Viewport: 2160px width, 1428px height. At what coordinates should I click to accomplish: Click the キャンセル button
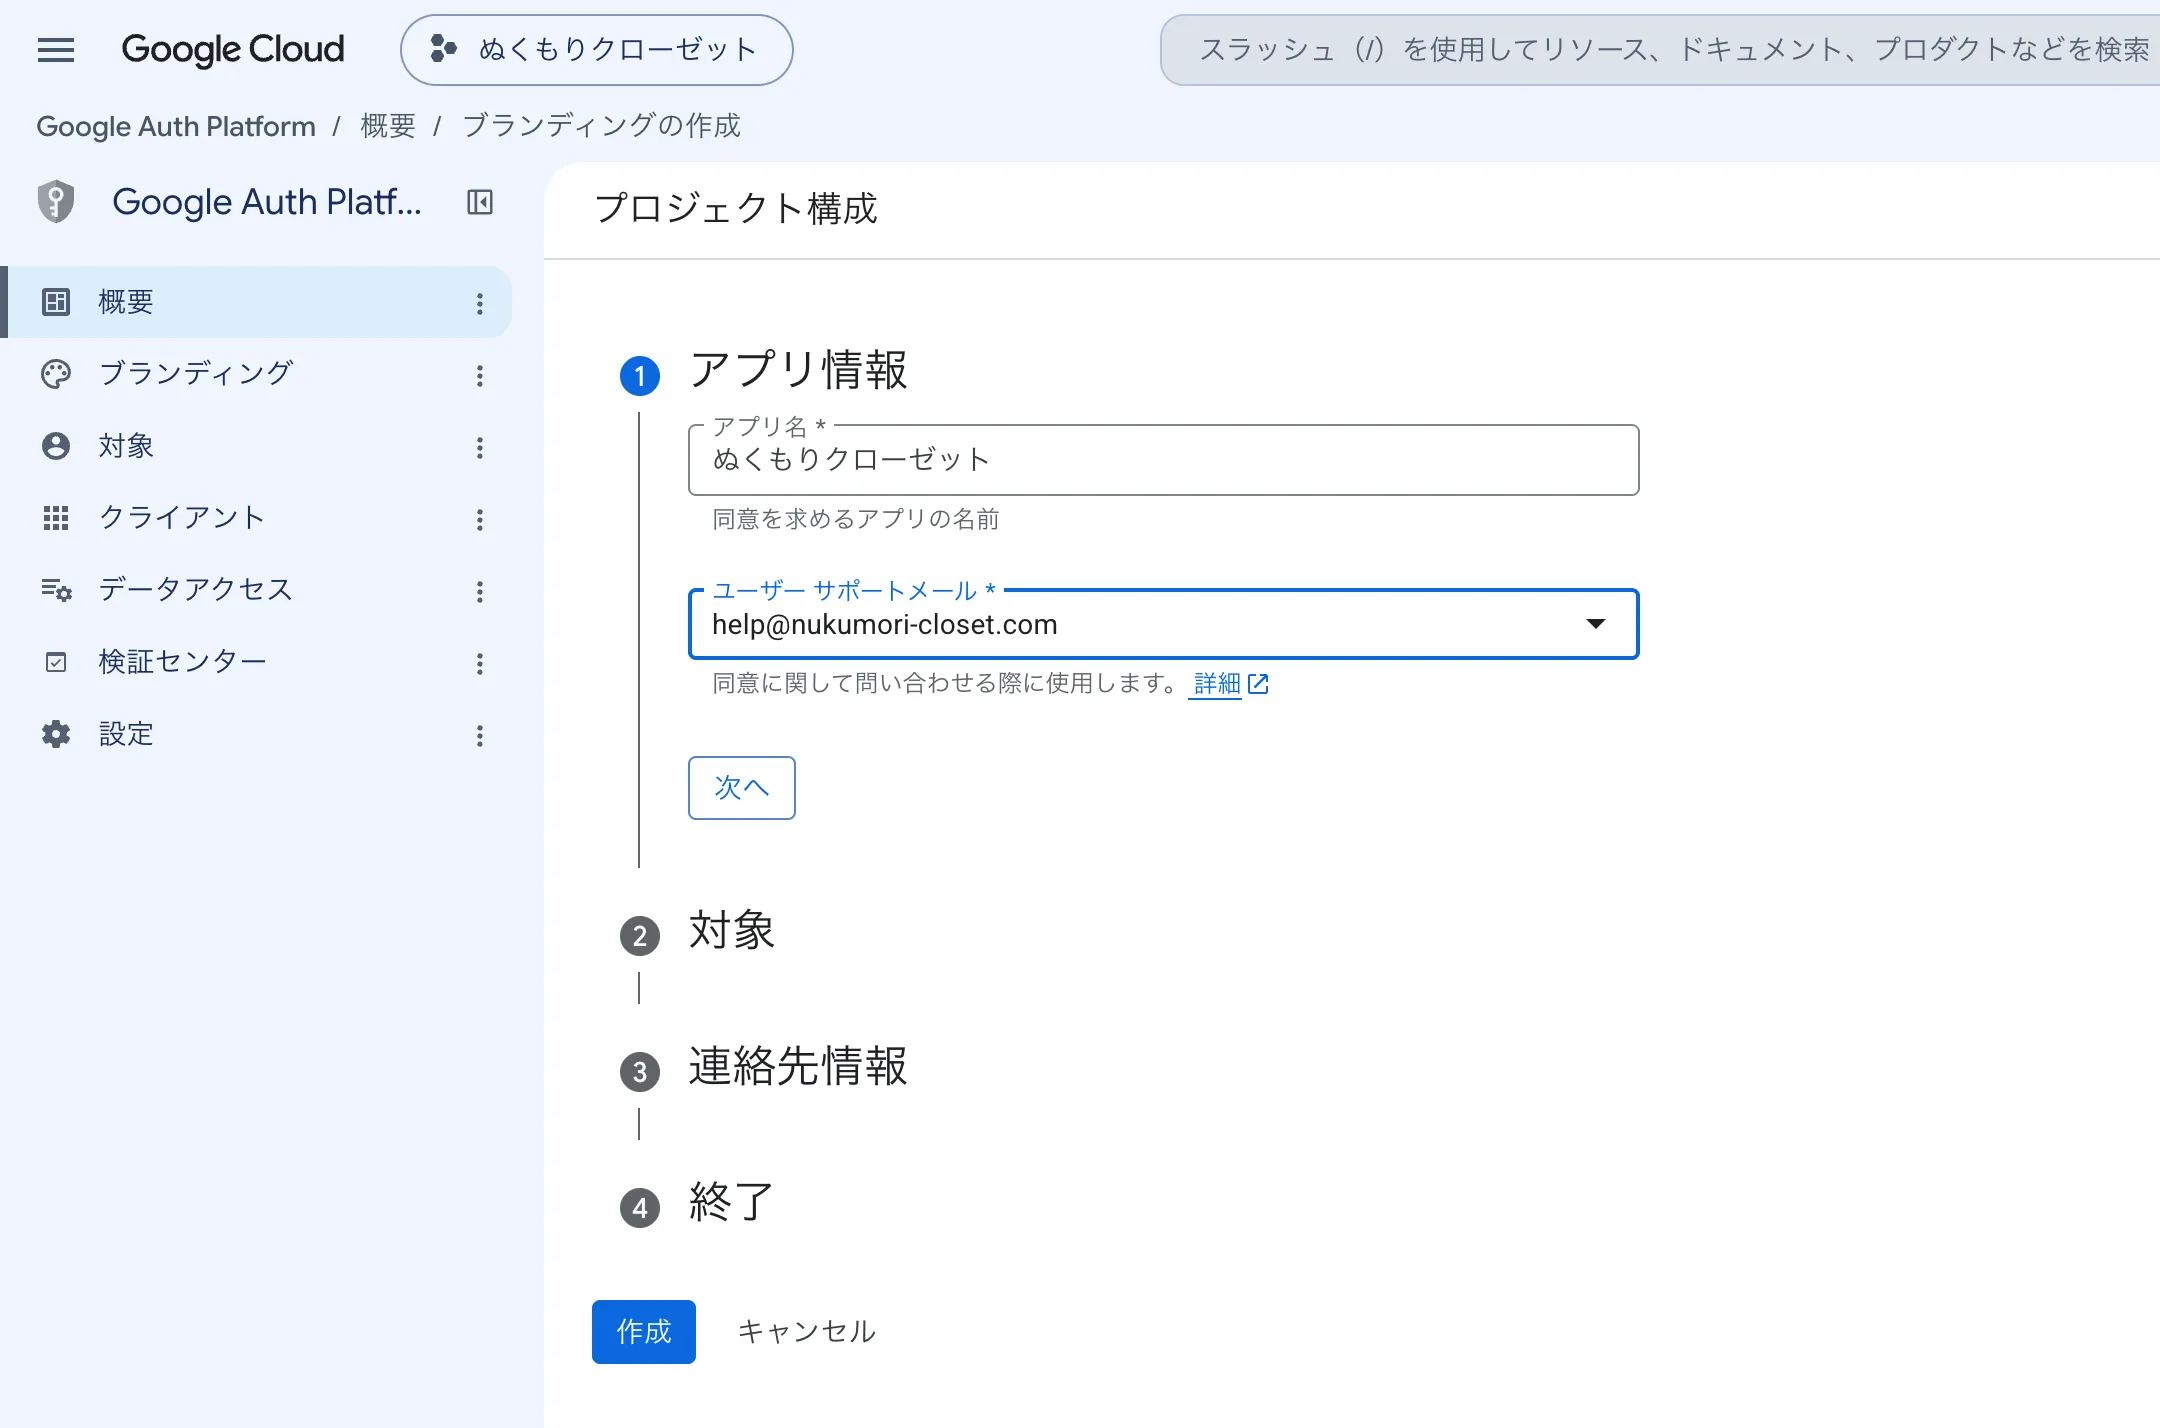(x=806, y=1332)
